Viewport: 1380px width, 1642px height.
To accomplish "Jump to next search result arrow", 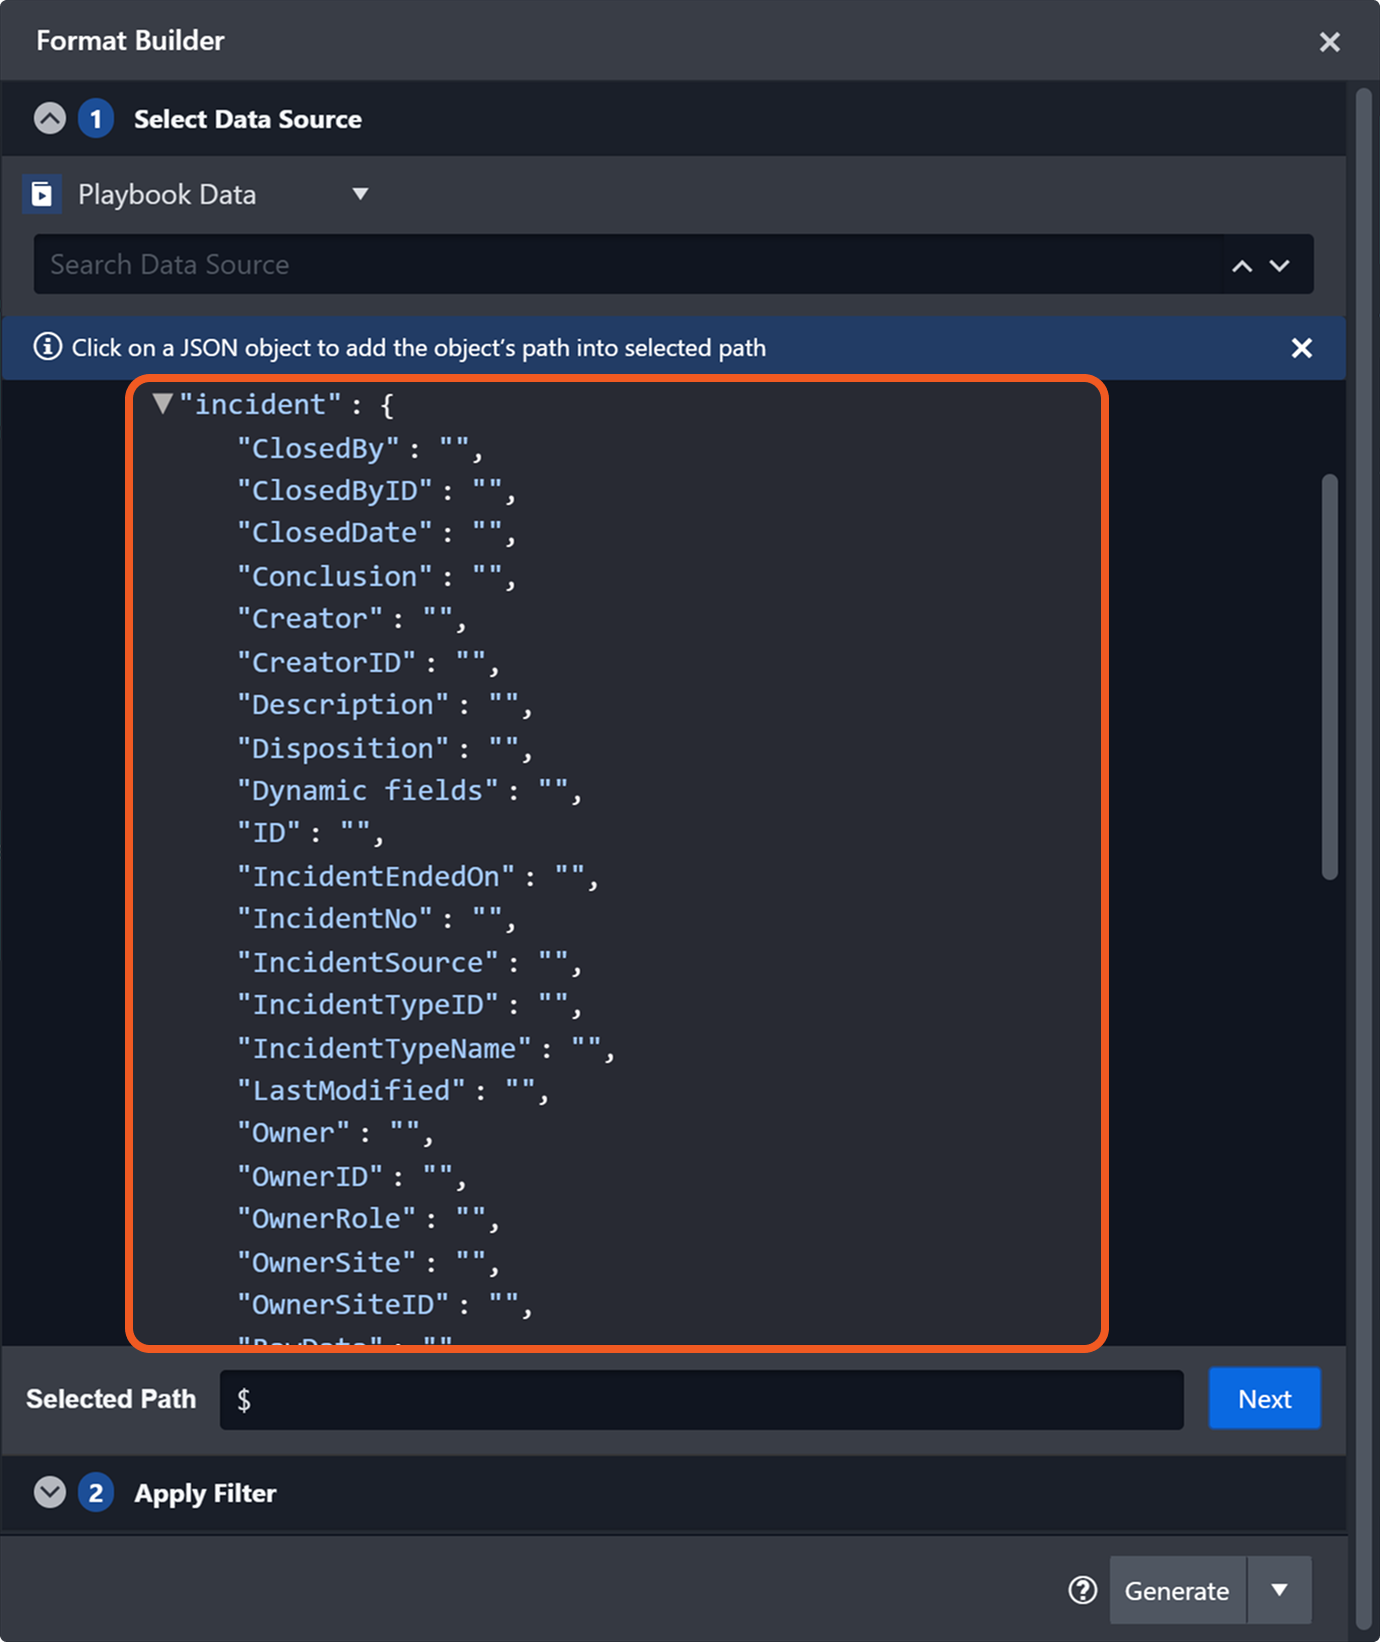I will point(1280,265).
